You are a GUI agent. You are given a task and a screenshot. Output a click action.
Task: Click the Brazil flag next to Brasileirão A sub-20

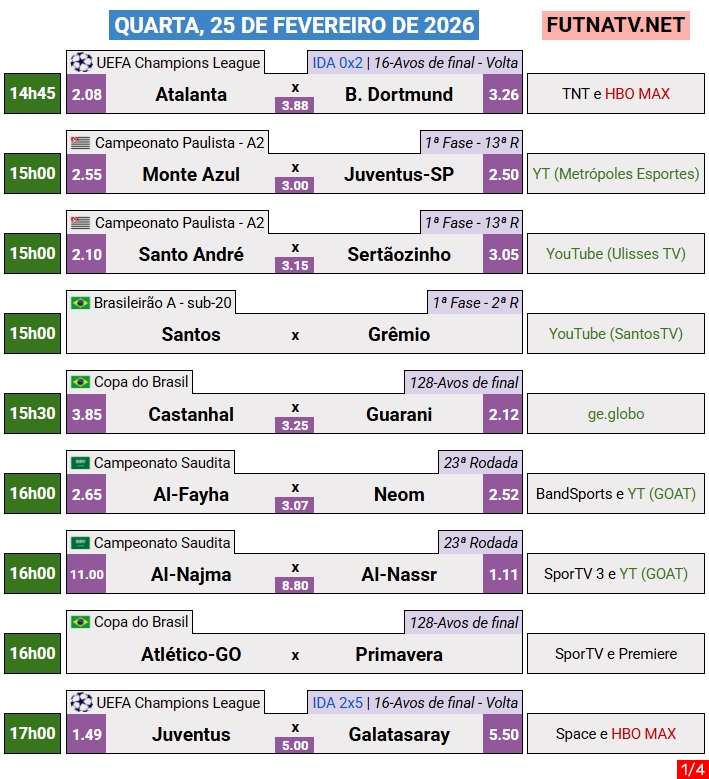[x=81, y=303]
